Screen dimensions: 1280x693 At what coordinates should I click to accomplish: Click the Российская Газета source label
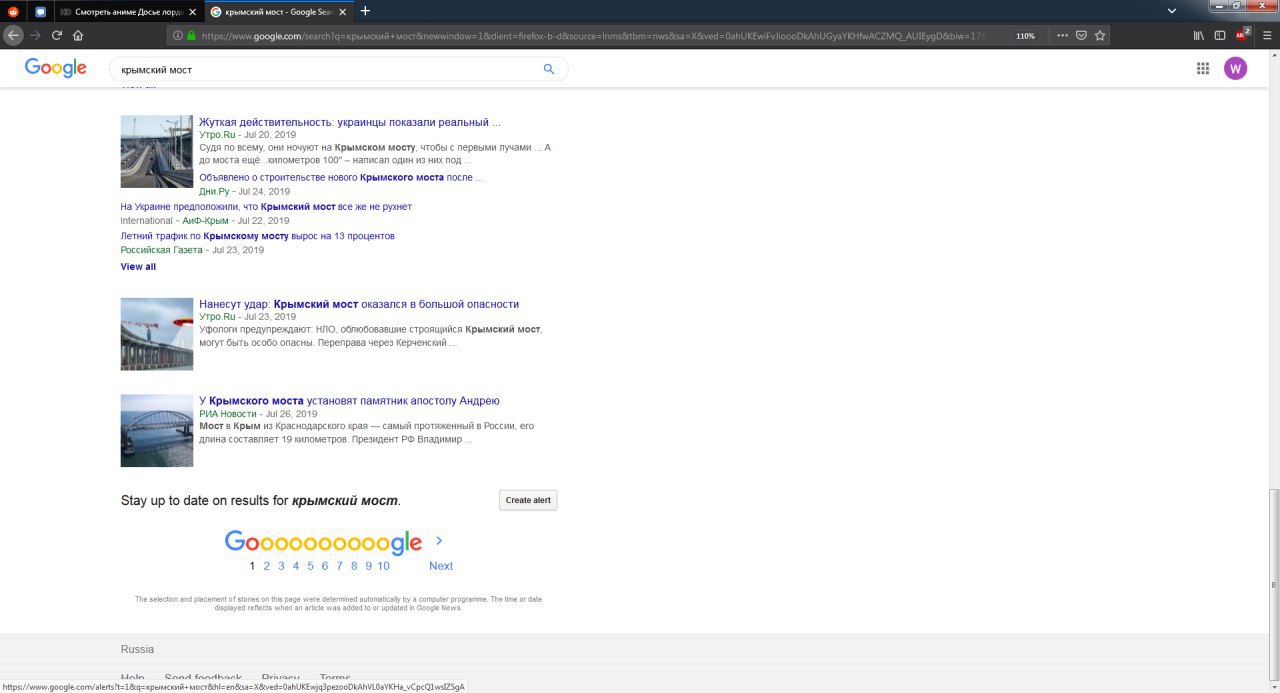(161, 250)
